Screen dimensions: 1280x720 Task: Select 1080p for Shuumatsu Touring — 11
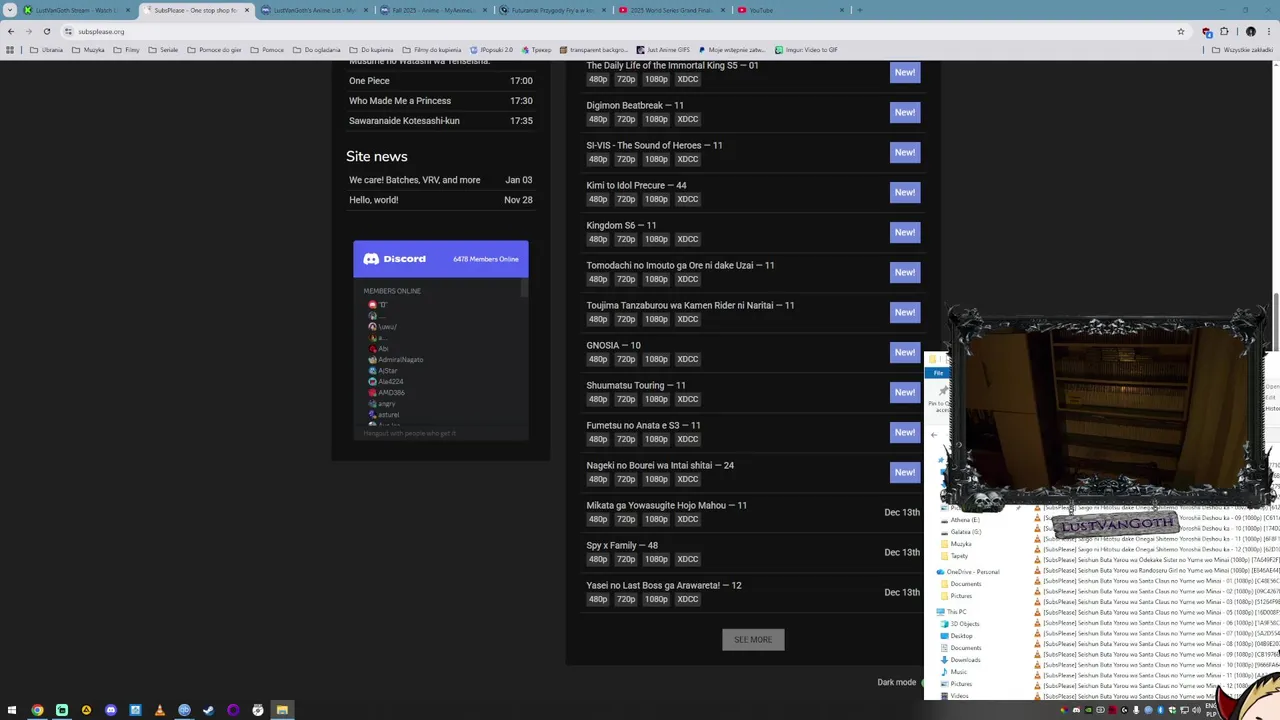point(656,399)
